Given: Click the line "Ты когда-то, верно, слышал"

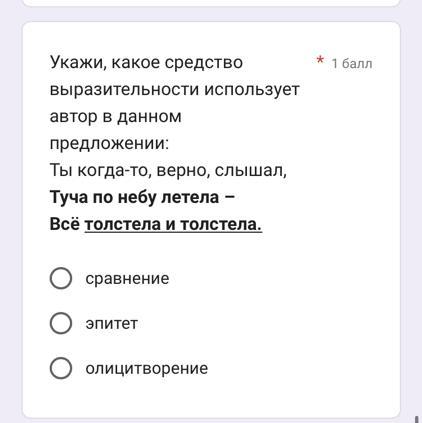Looking at the screenshot, I should 168,170.
